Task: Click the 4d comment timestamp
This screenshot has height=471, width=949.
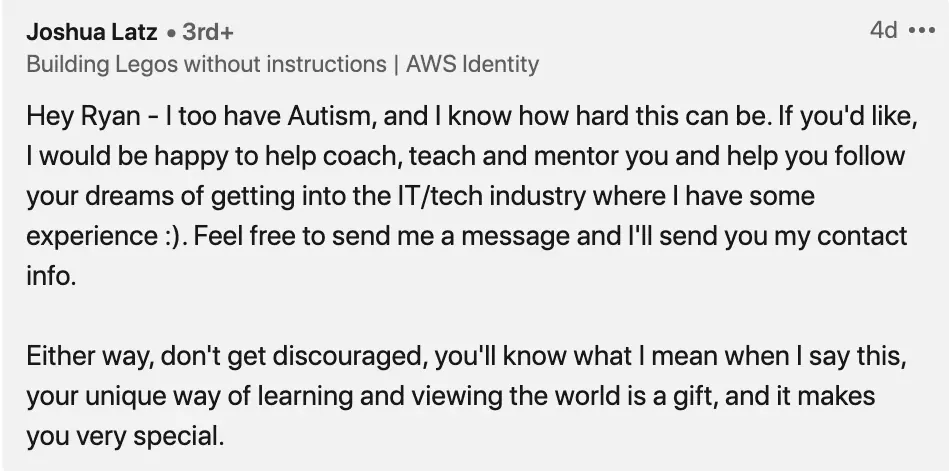Action: 883,30
